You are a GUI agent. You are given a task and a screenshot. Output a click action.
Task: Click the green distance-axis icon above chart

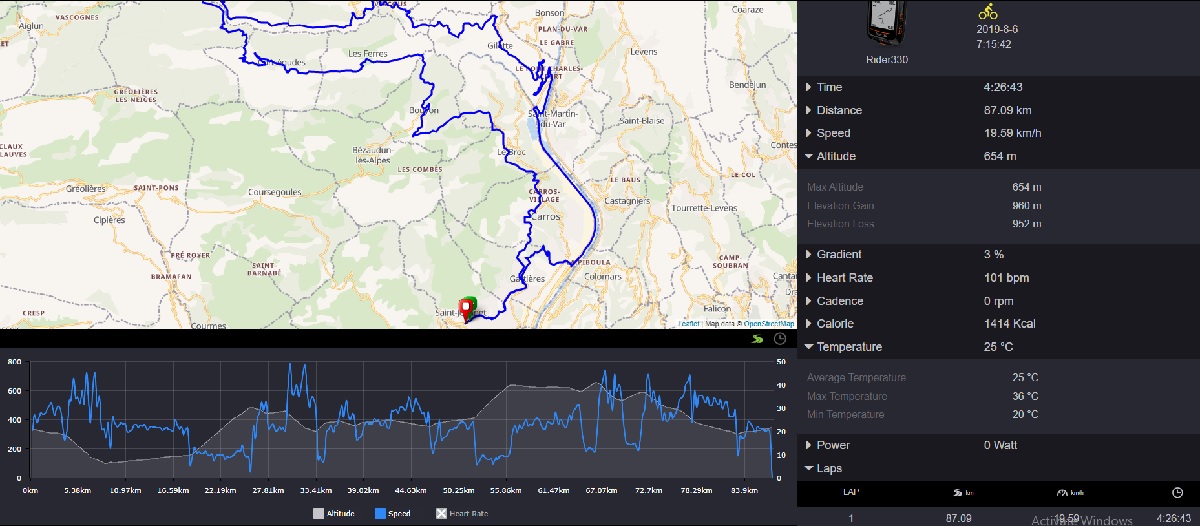tap(759, 340)
